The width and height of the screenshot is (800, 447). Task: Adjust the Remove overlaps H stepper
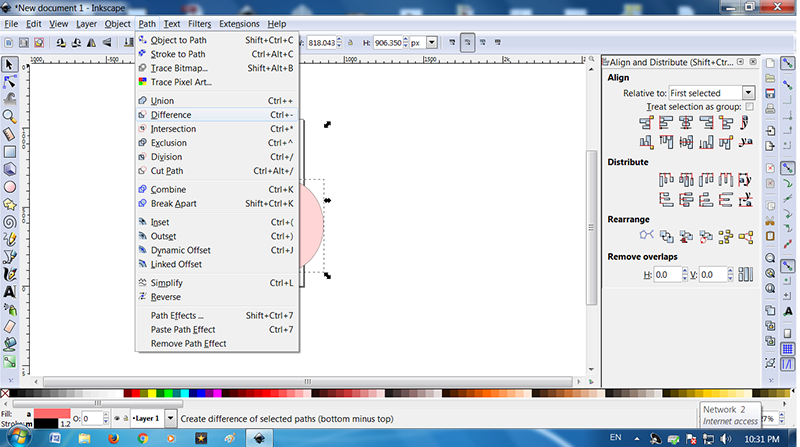tap(685, 275)
